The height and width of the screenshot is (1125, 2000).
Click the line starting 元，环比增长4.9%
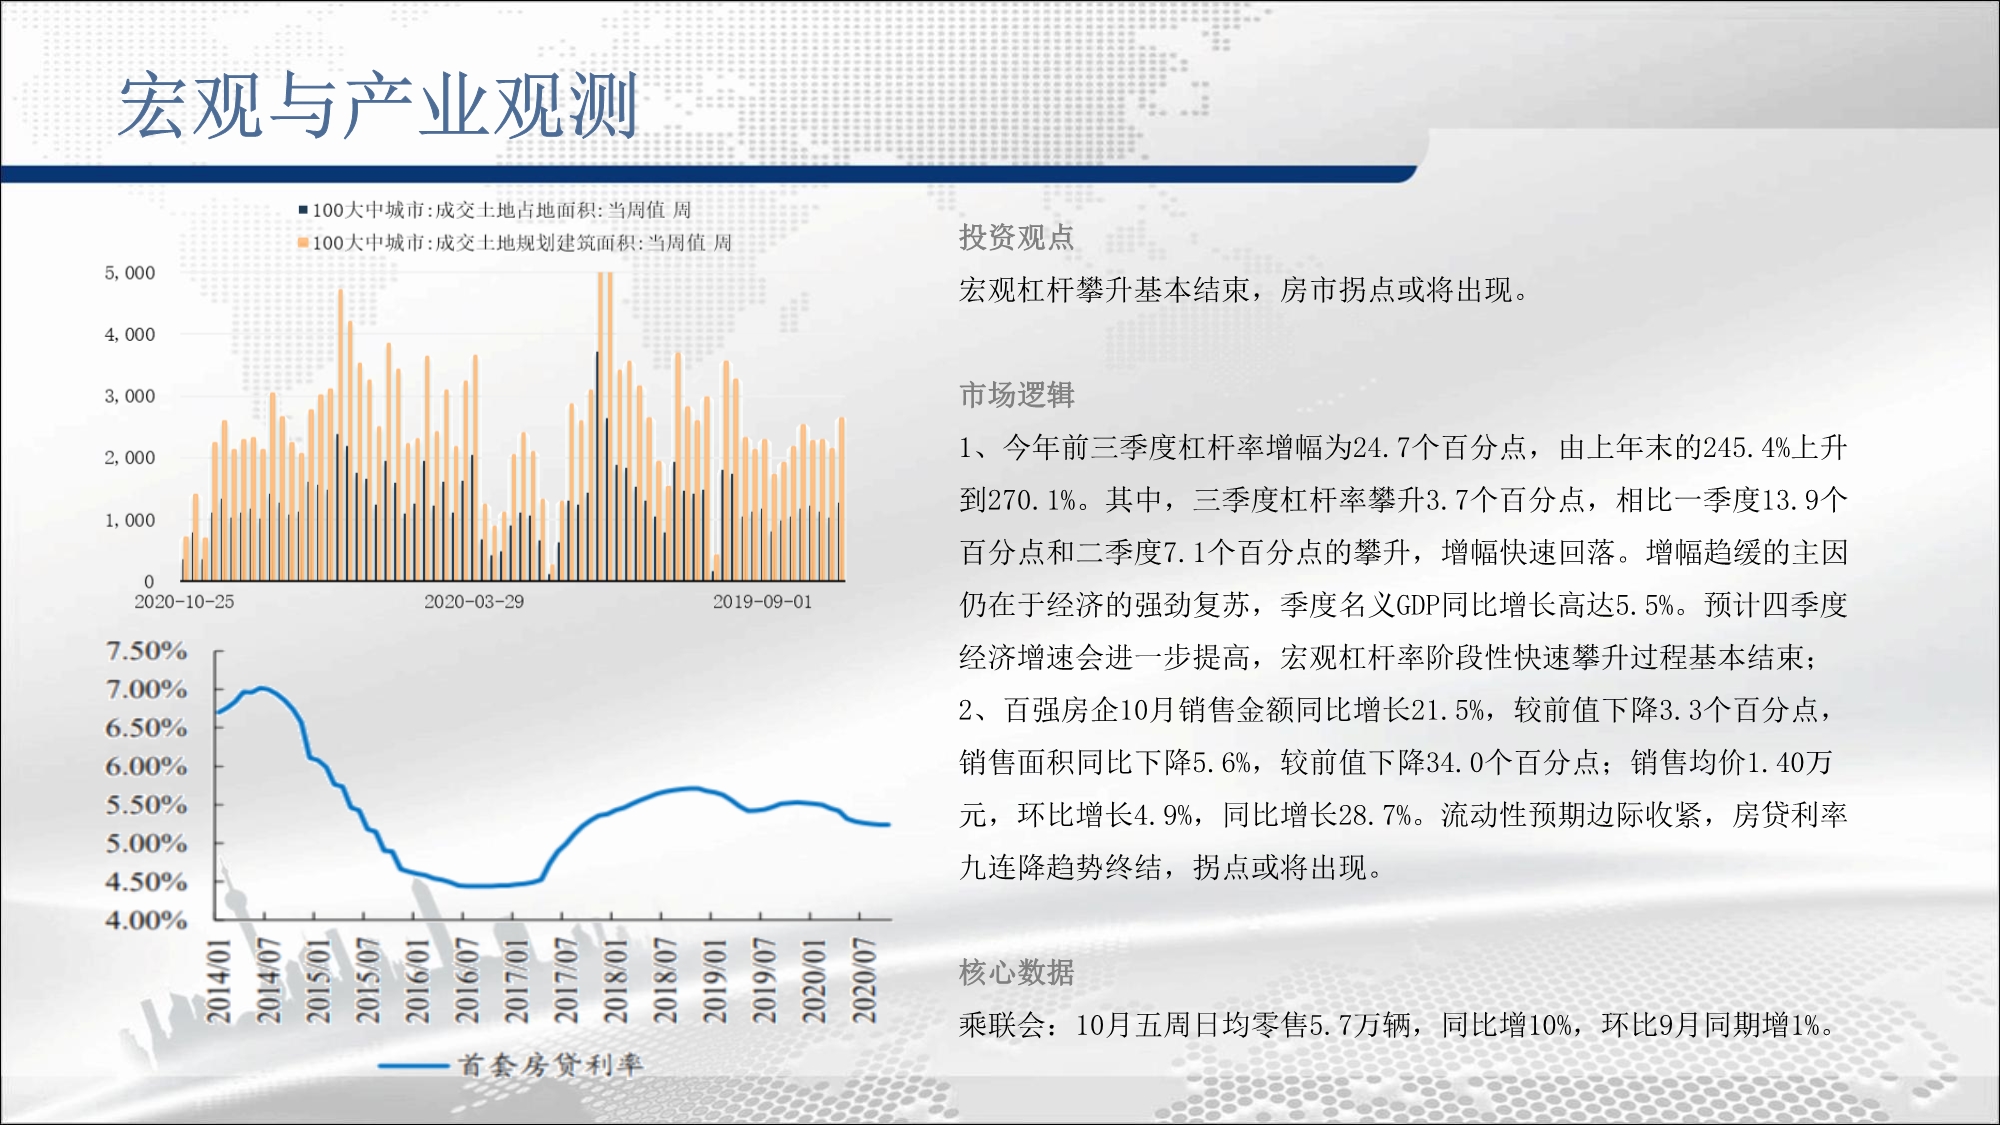[1402, 815]
